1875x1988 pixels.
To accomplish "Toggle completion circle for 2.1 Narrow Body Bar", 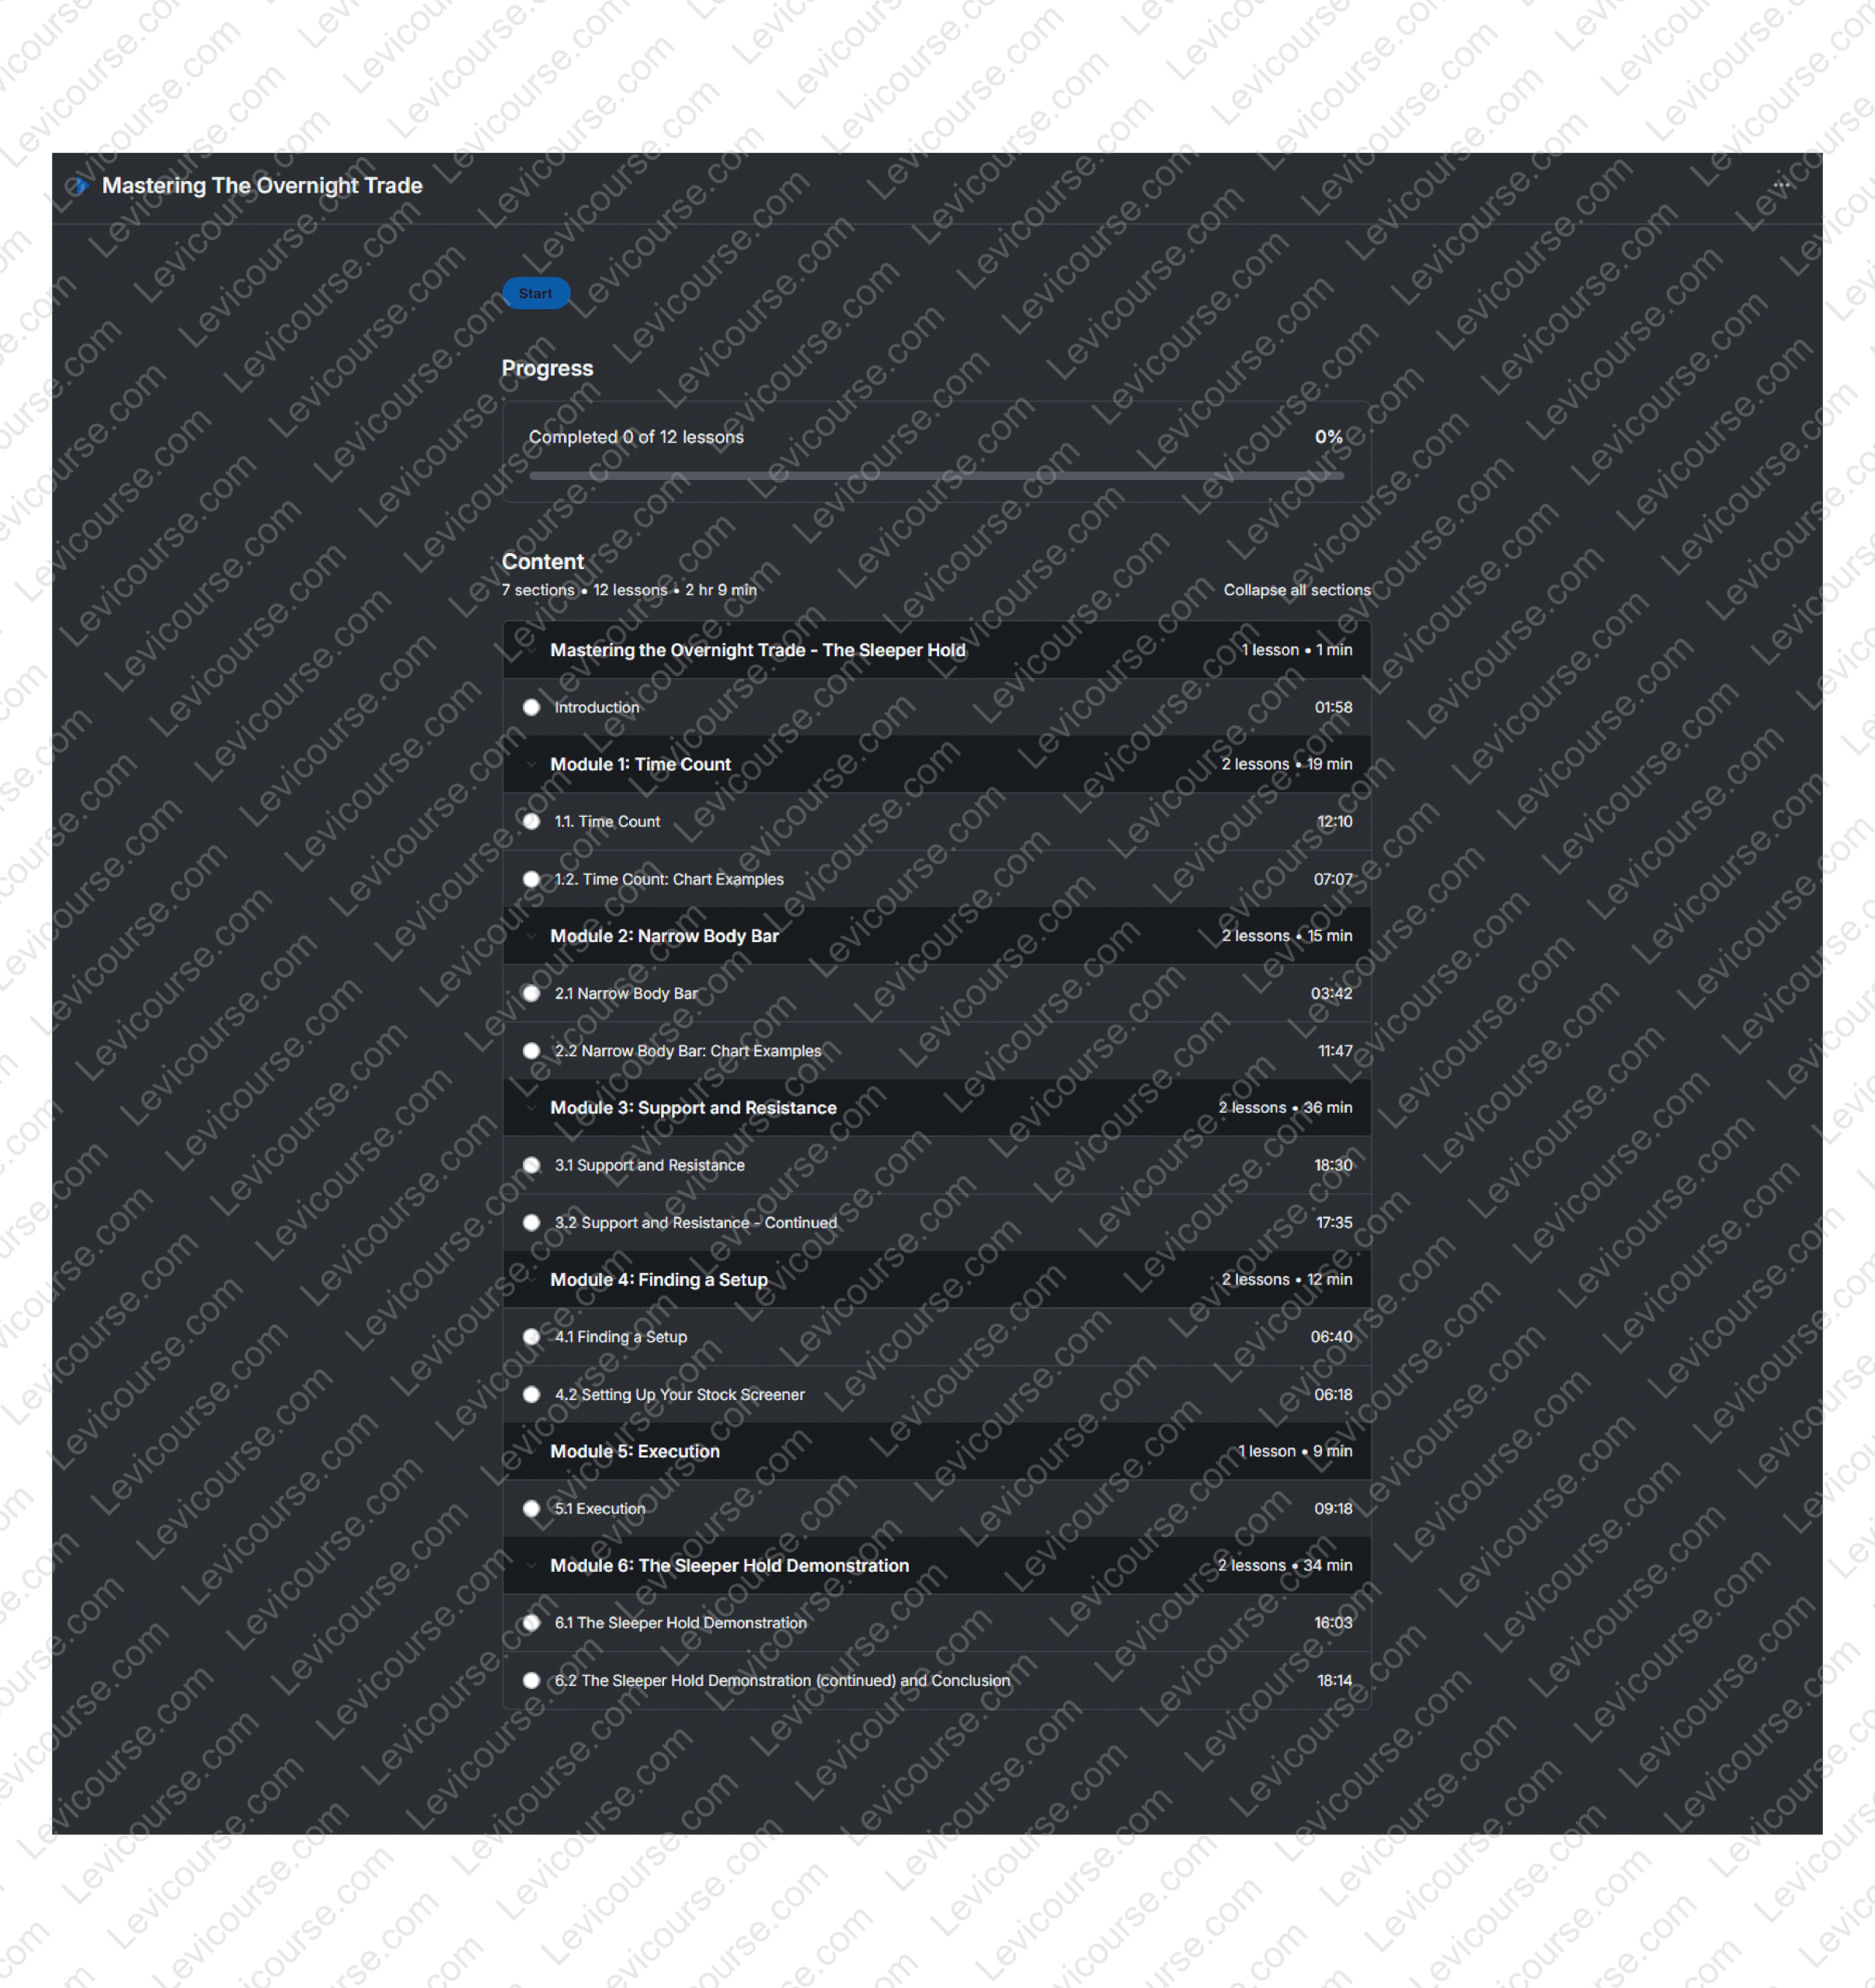I will 531,993.
